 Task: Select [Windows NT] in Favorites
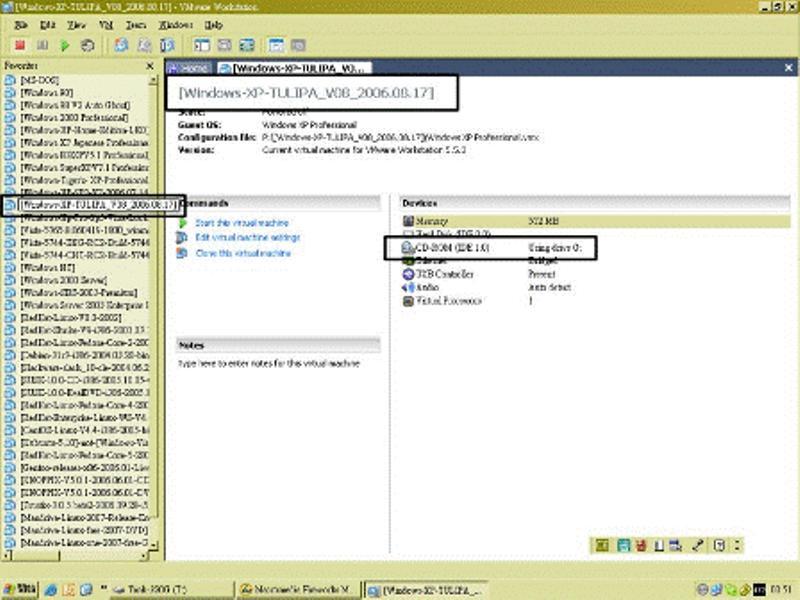click(47, 267)
